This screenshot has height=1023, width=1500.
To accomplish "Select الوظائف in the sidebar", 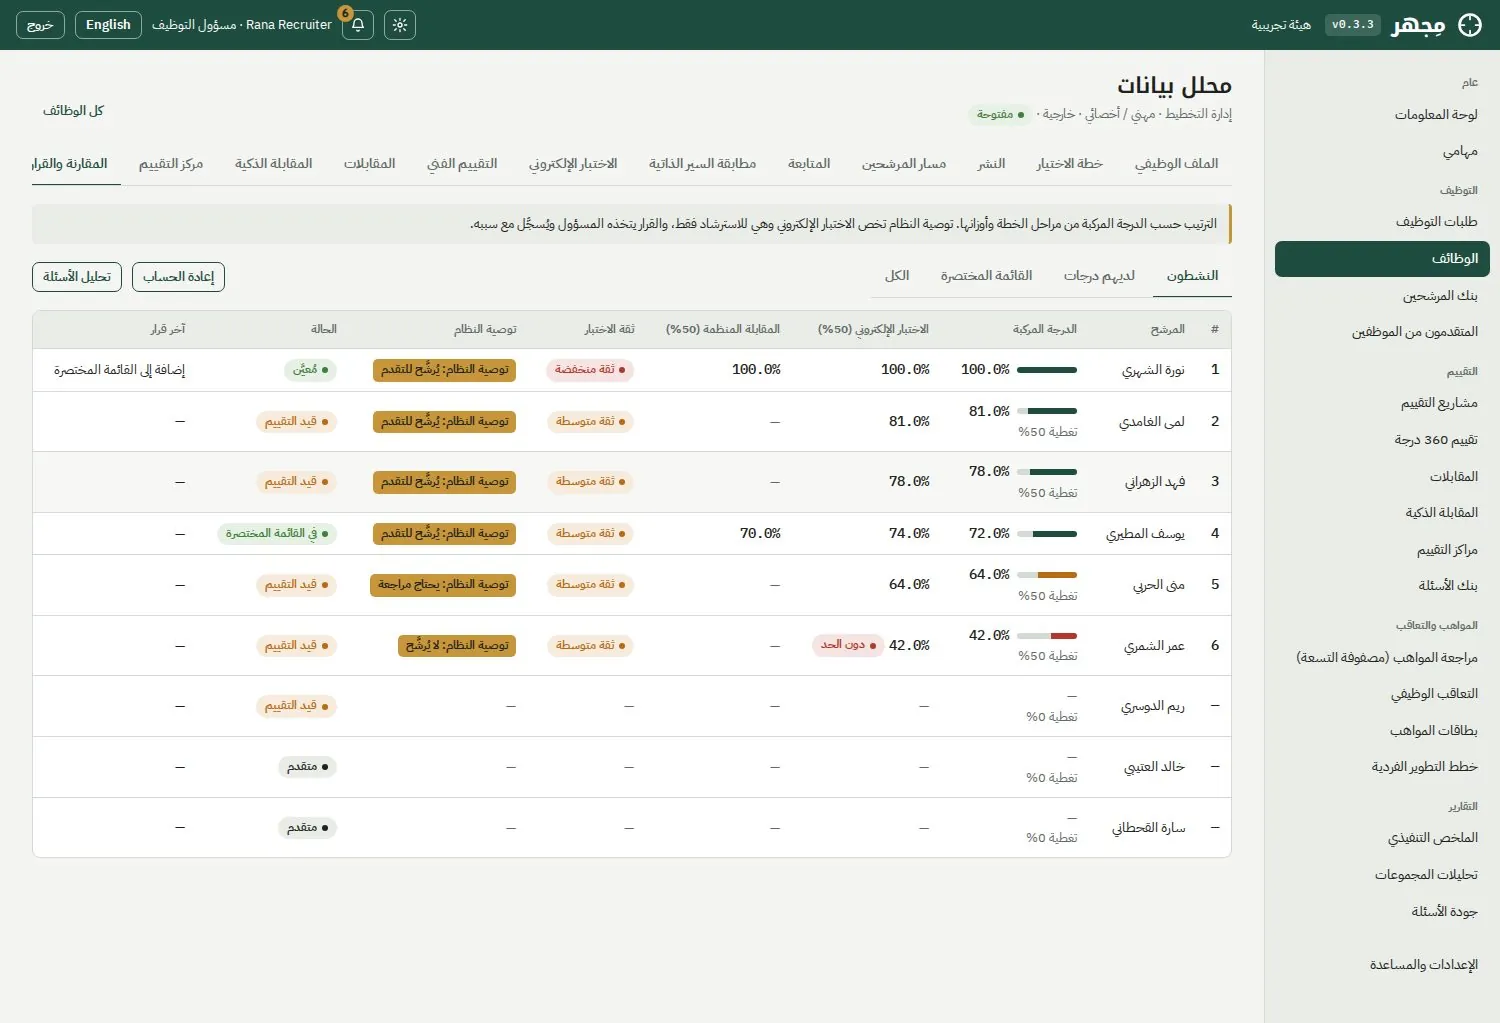I will pos(1382,259).
